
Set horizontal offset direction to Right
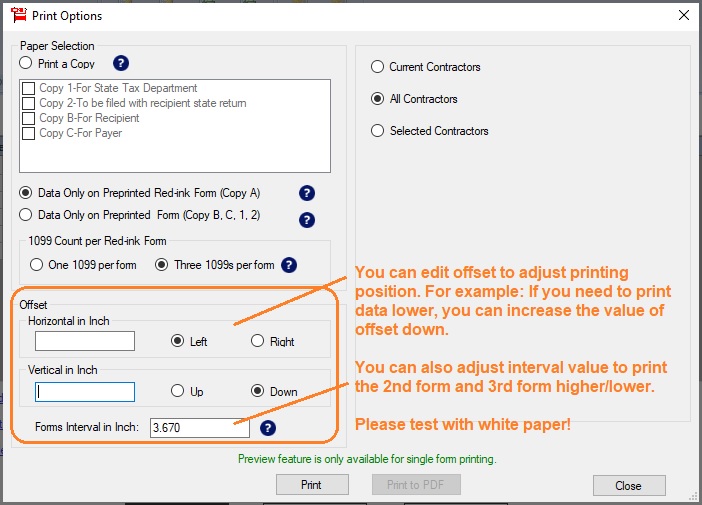point(258,341)
